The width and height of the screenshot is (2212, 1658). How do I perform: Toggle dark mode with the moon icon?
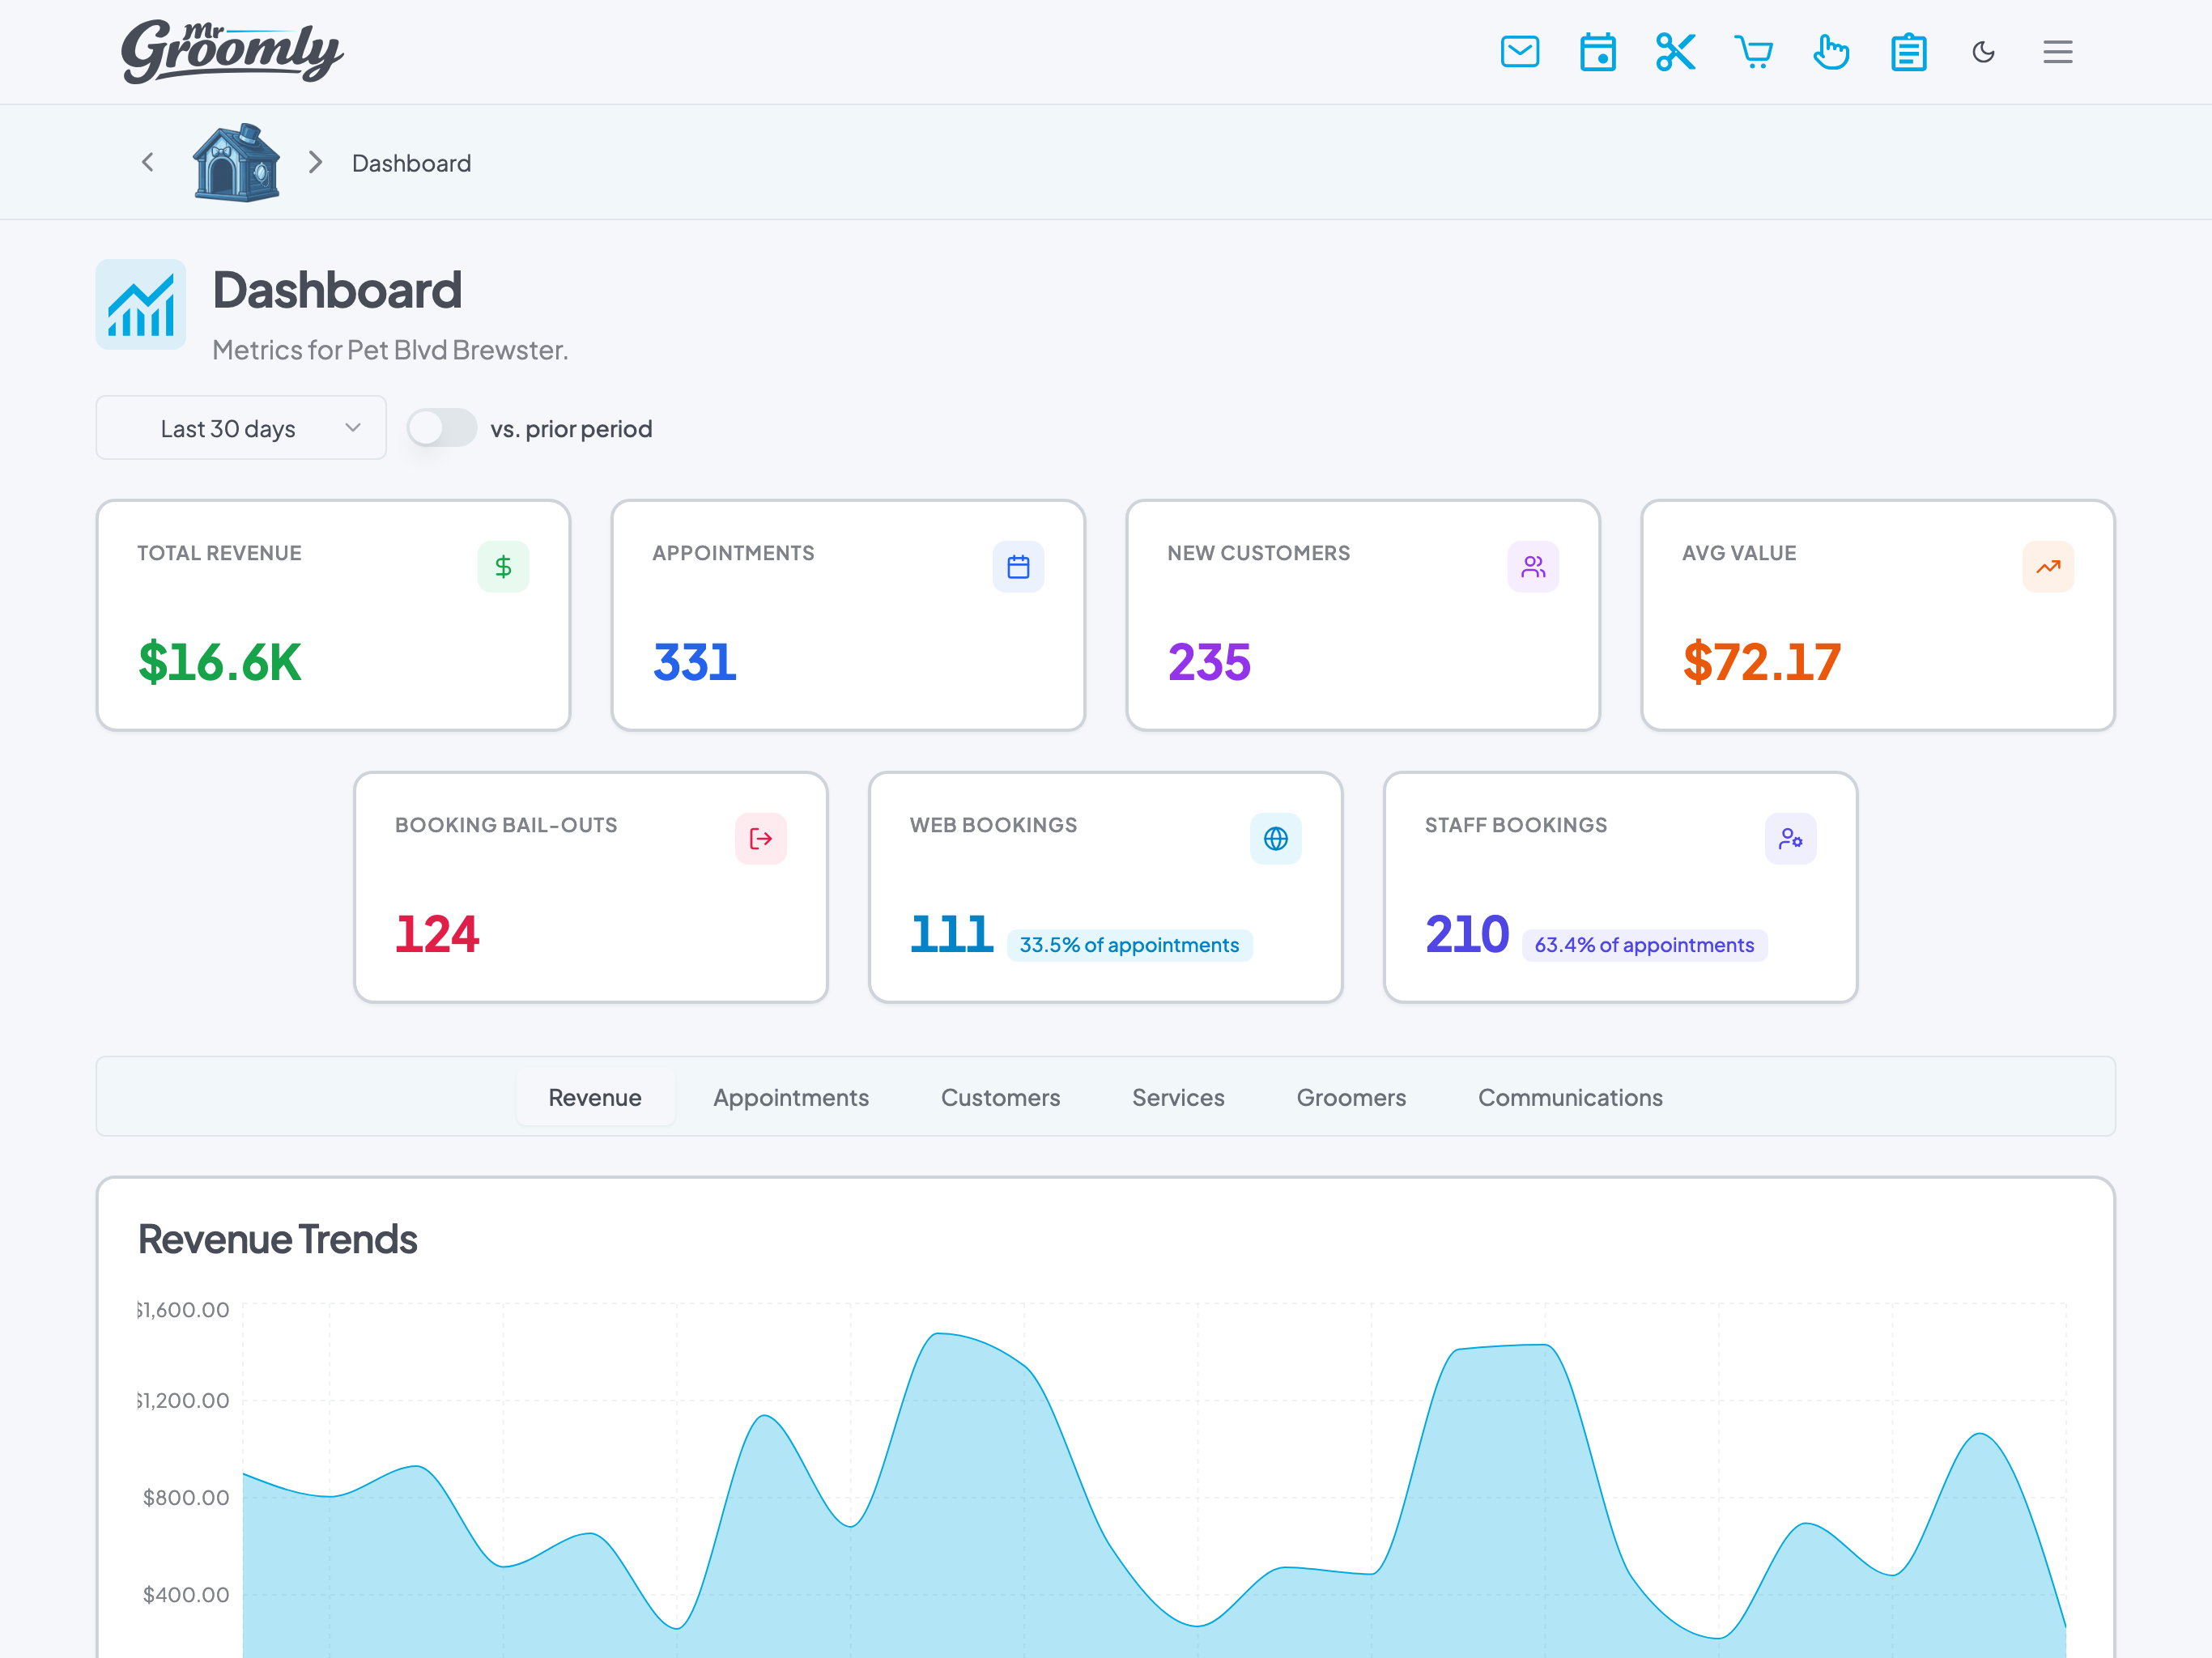(1984, 52)
